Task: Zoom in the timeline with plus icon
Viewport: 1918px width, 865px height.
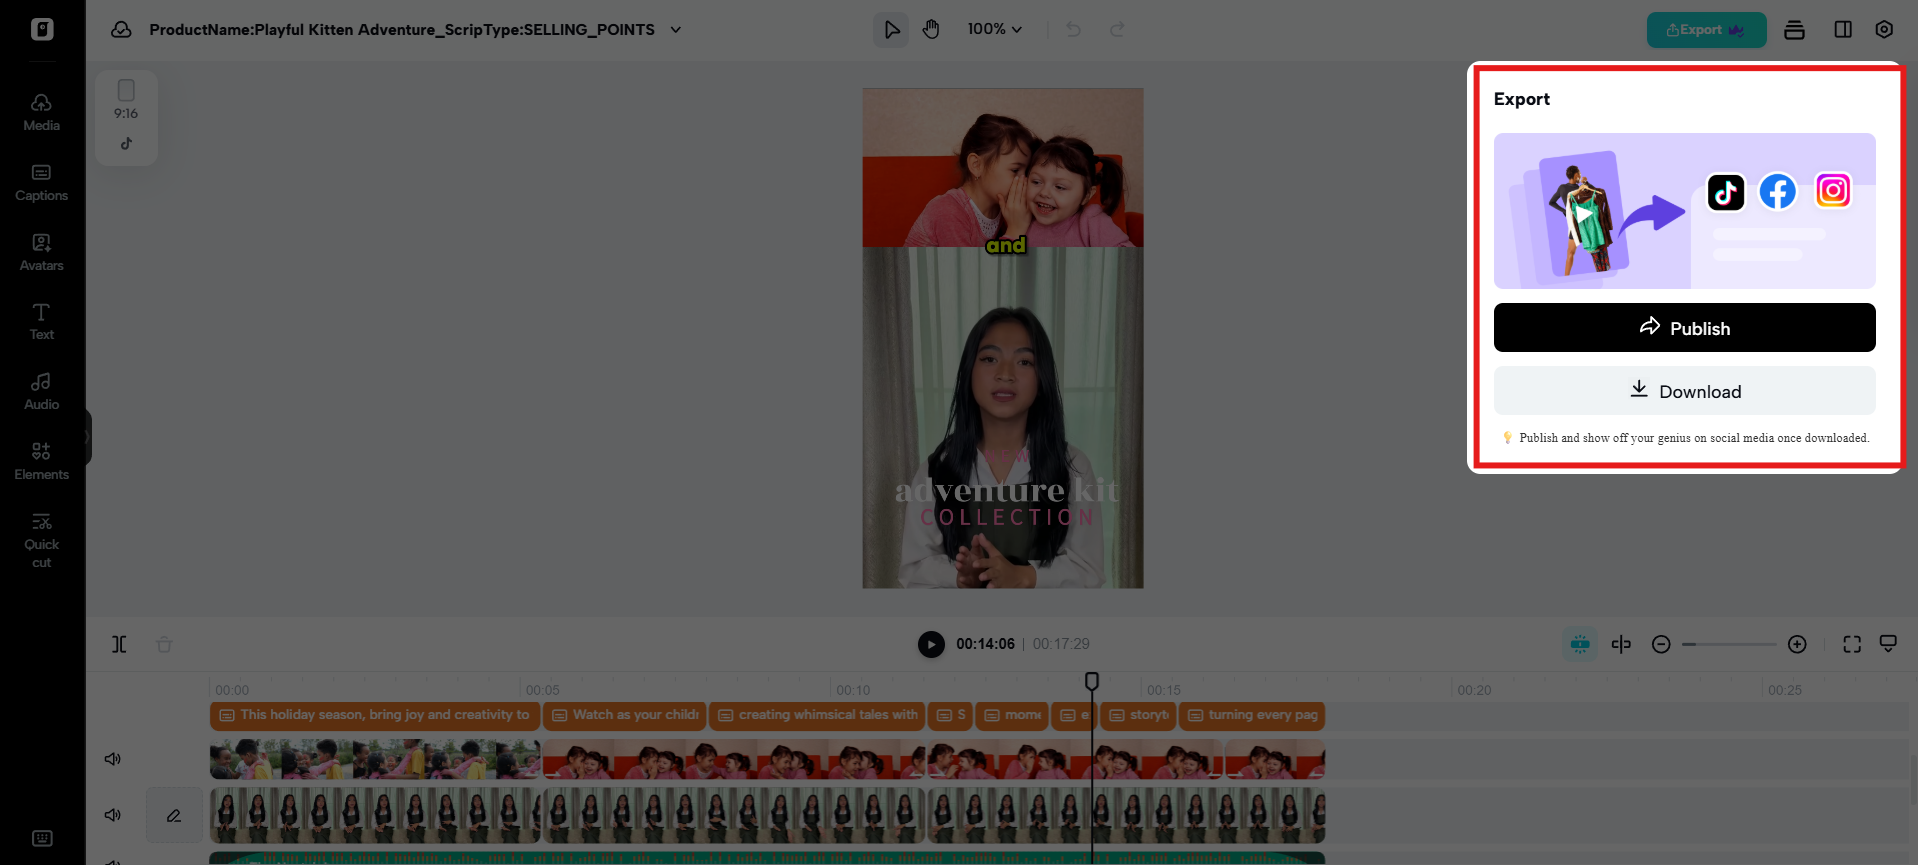Action: (x=1797, y=645)
